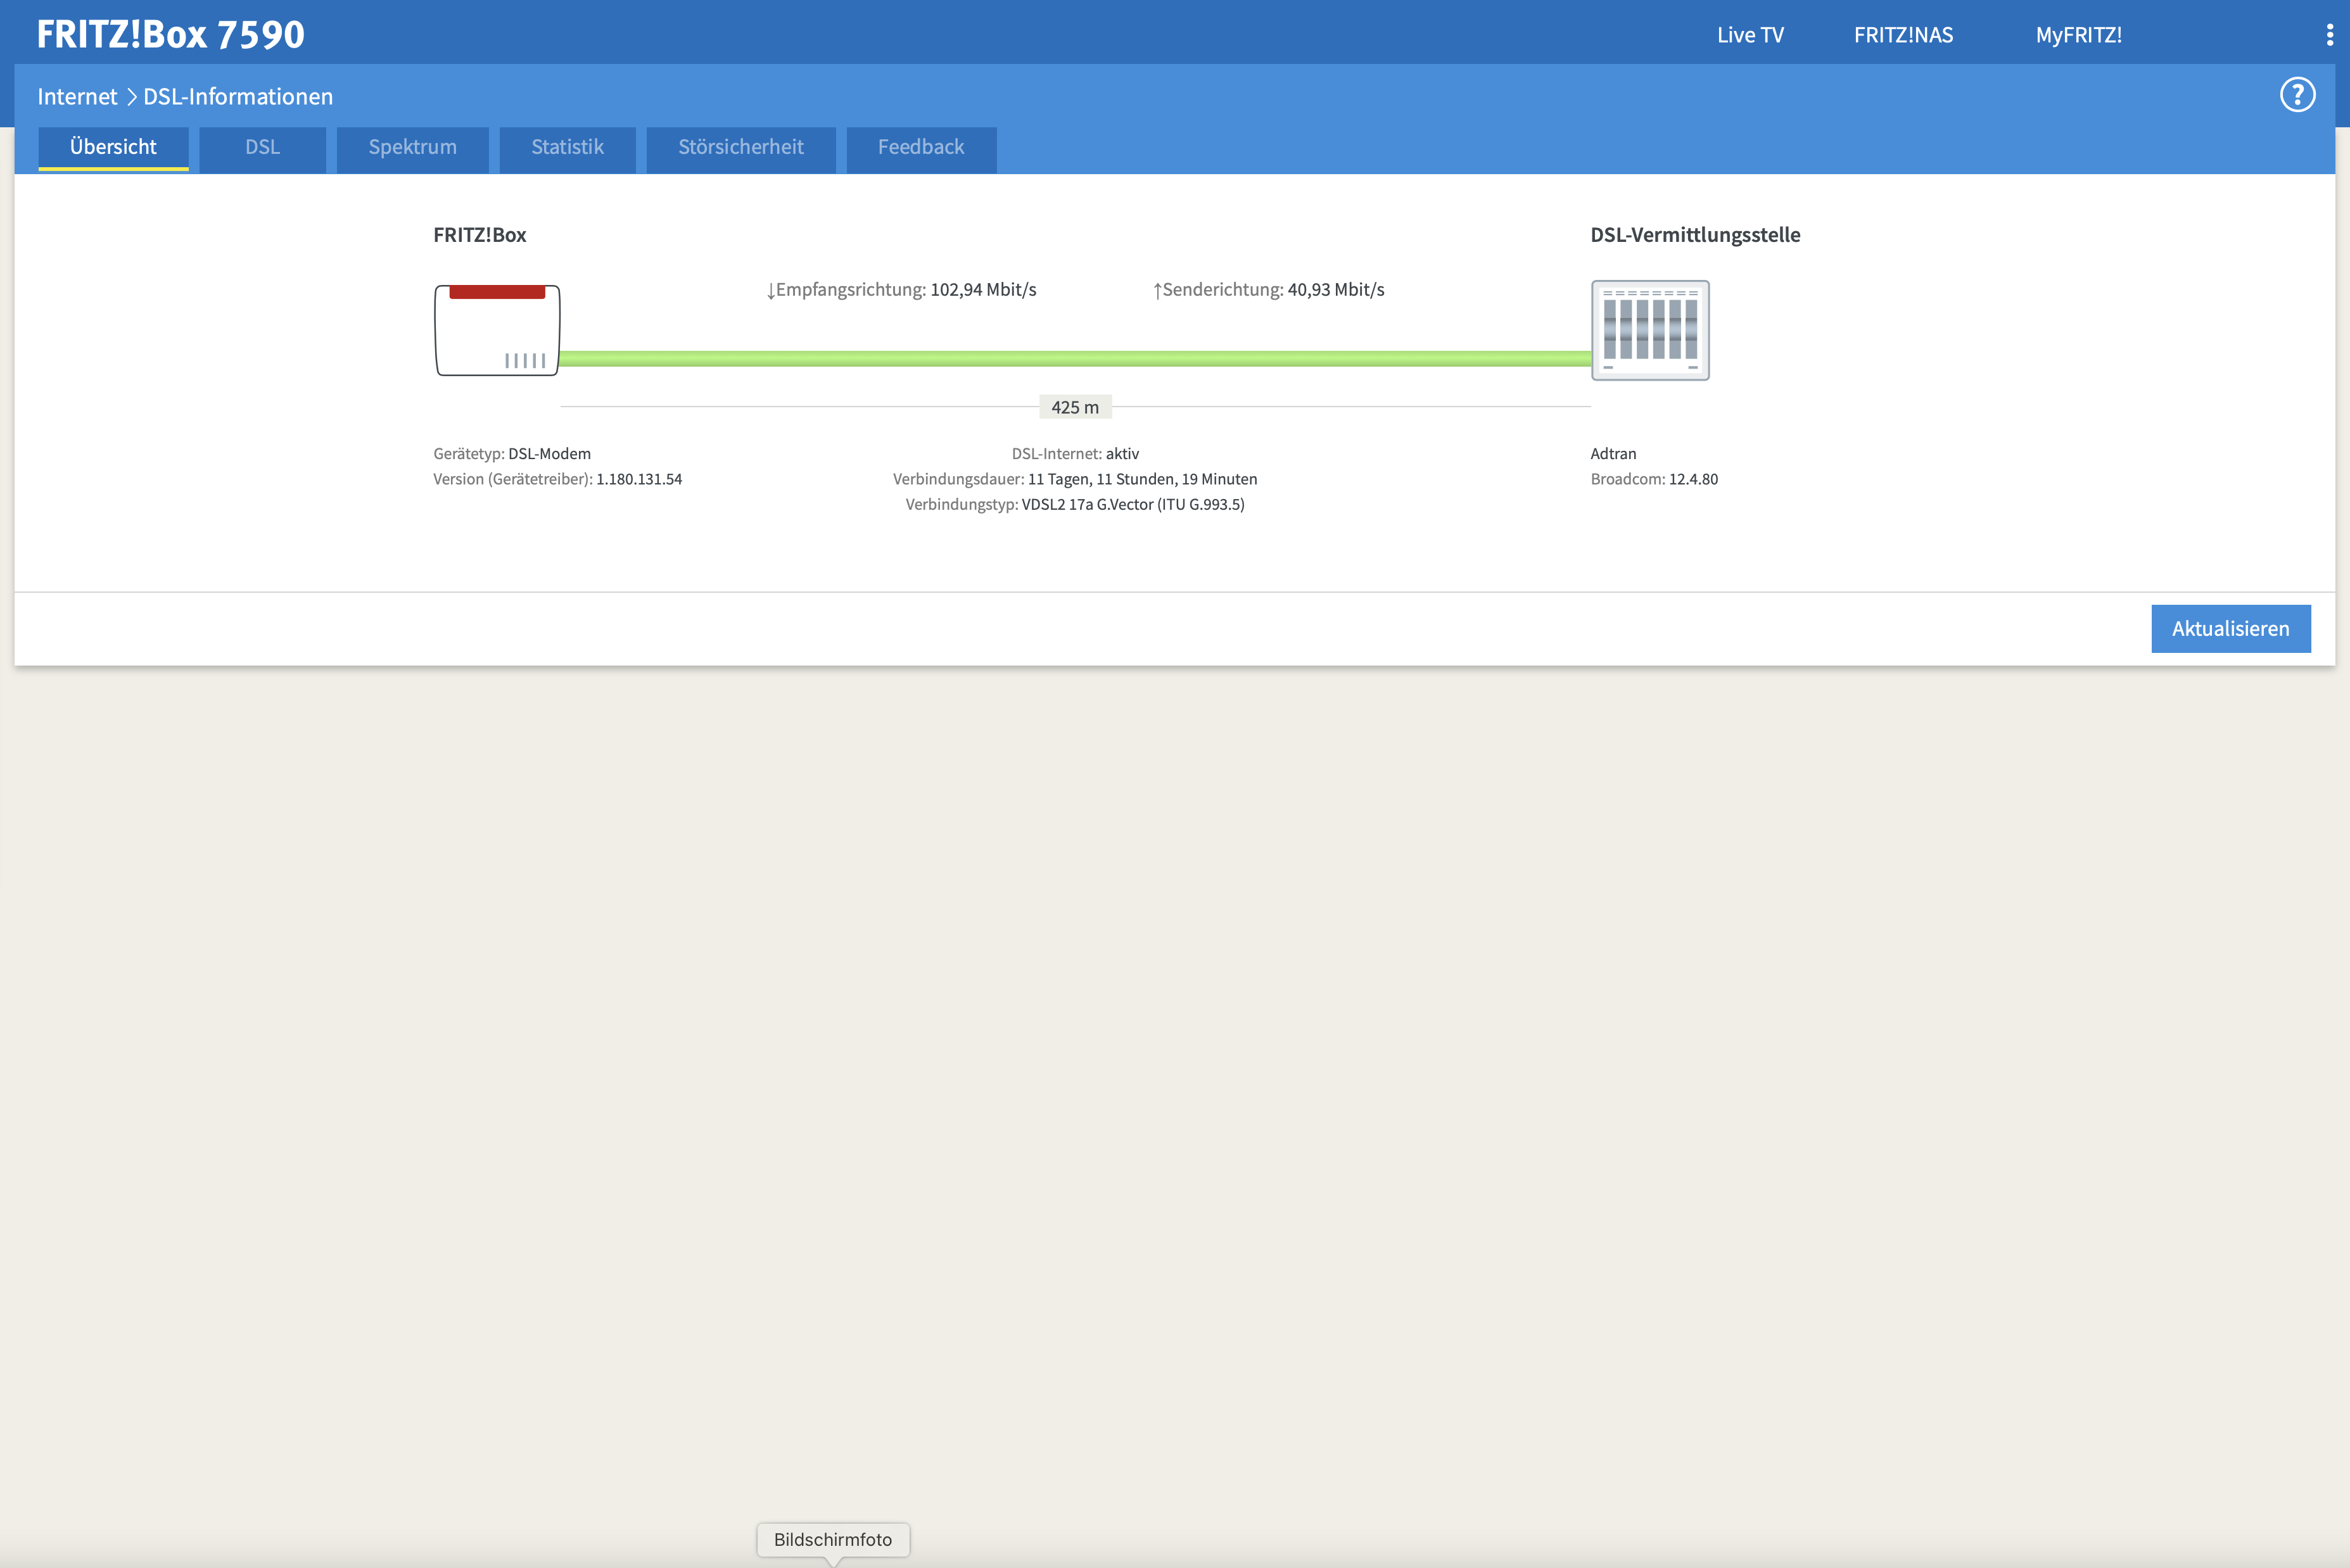Screen dimensions: 2350x1568
Task: Open the MyFRITZ! header link
Action: pyautogui.click(x=2078, y=35)
